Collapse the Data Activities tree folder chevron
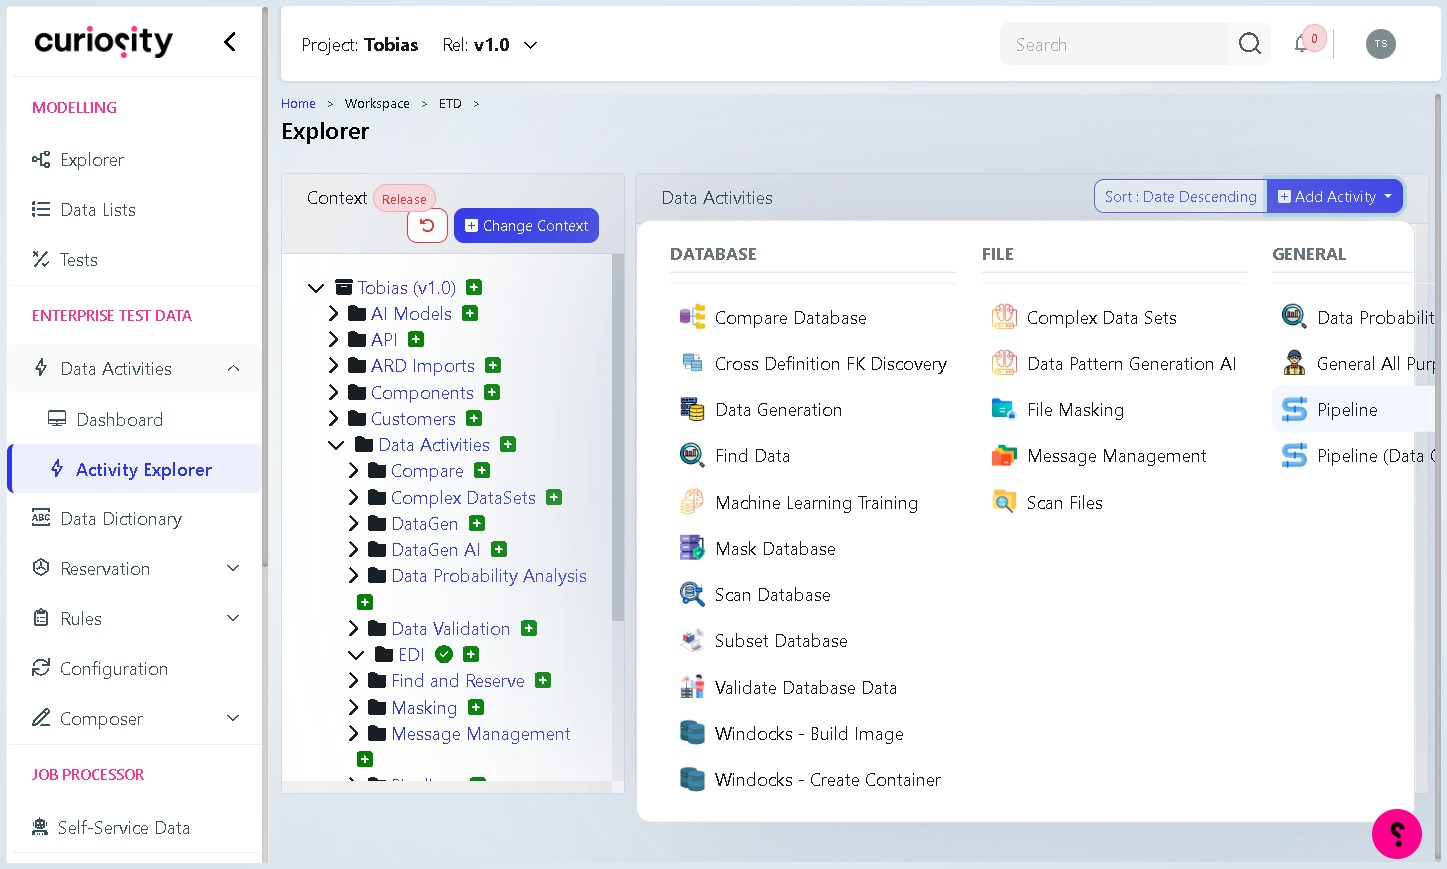 tap(336, 444)
